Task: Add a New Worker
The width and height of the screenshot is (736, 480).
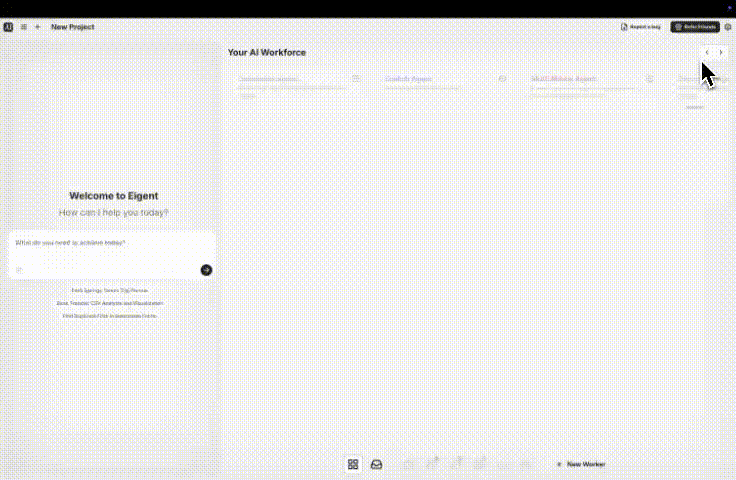Action: click(x=581, y=464)
